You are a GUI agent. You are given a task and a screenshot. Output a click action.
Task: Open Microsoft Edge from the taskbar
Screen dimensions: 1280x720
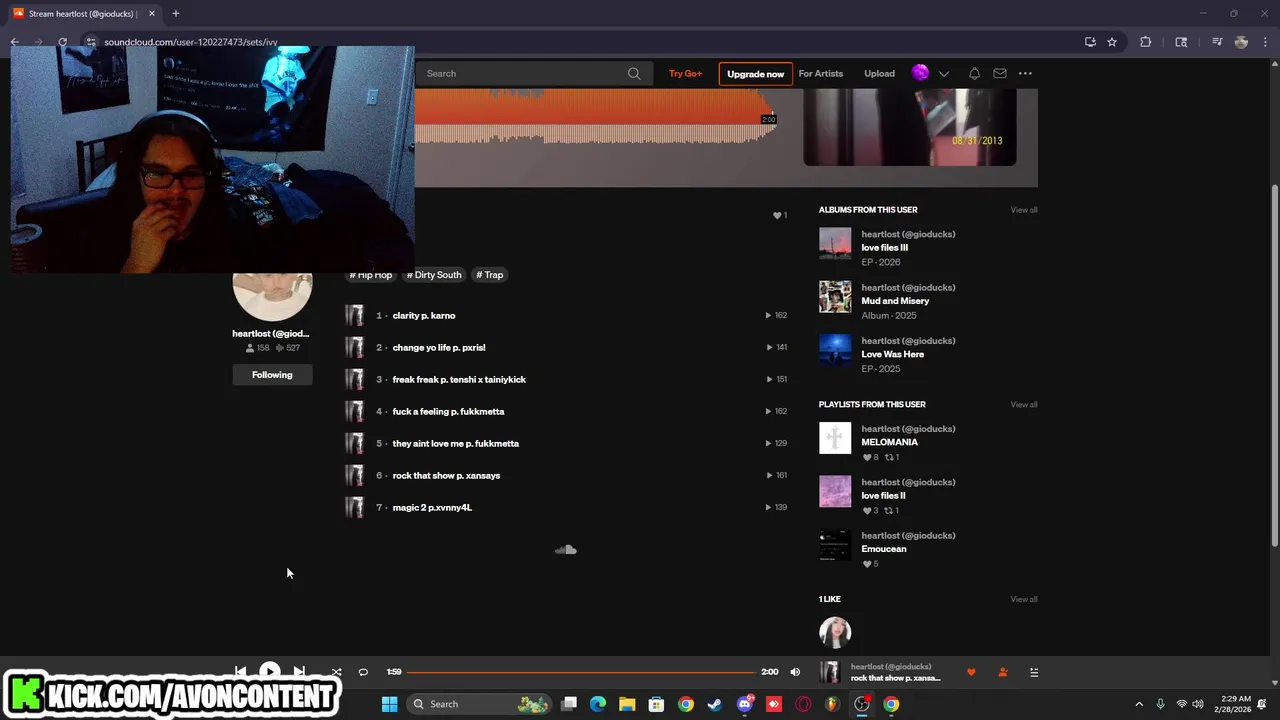(x=598, y=704)
